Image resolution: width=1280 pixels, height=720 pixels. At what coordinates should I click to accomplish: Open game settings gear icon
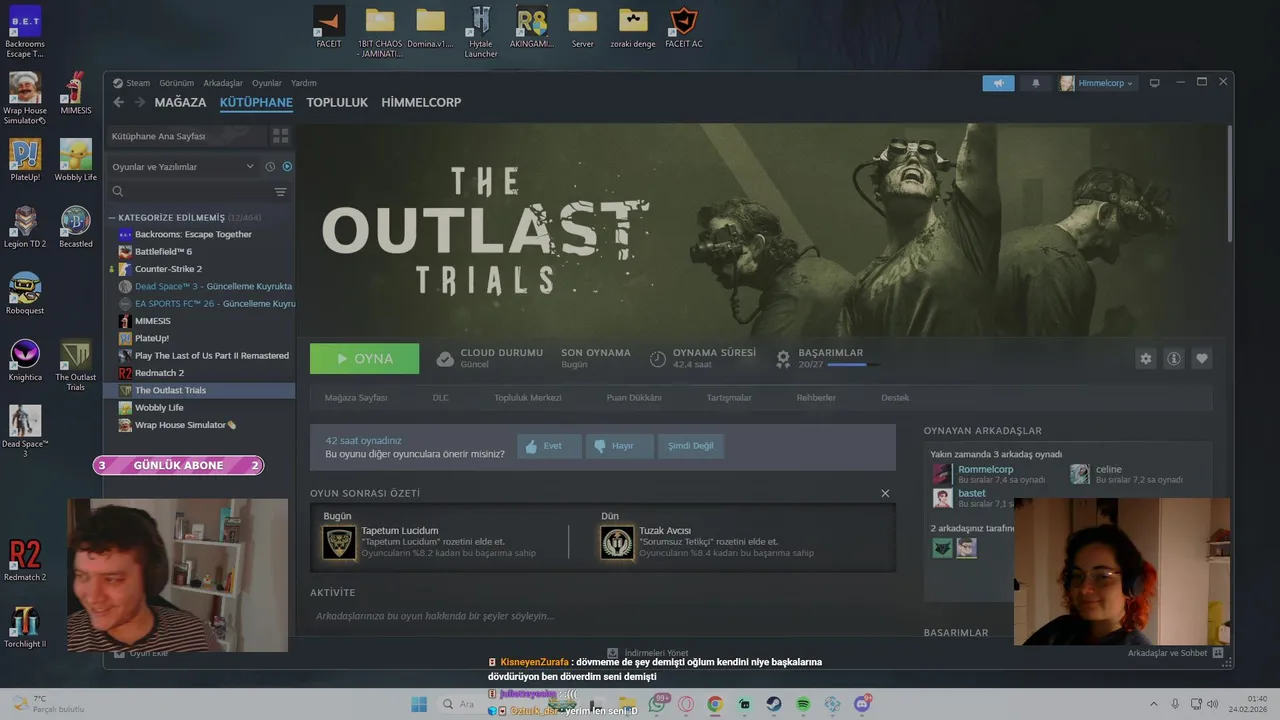(1146, 359)
